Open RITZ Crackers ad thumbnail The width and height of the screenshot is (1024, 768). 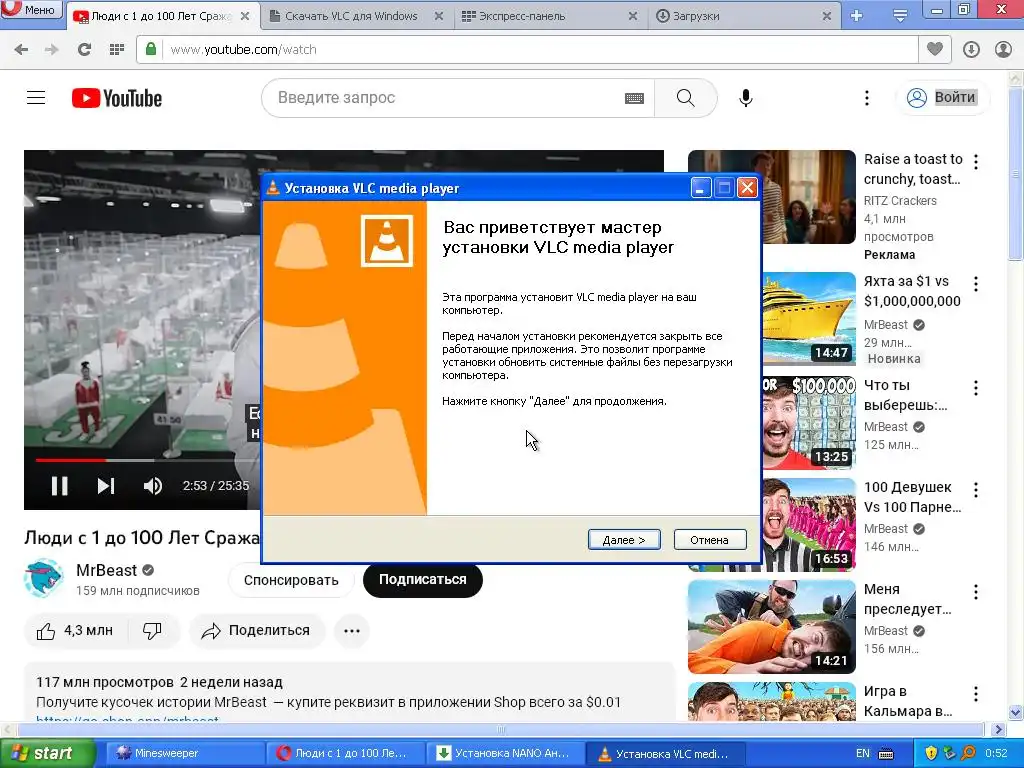click(x=808, y=197)
